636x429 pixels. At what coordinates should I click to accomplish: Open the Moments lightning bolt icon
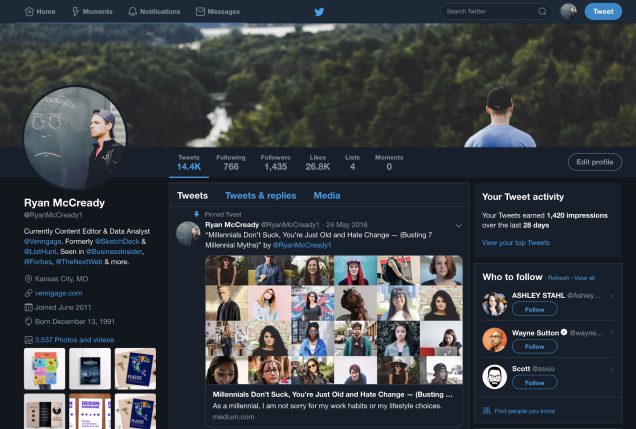(75, 11)
